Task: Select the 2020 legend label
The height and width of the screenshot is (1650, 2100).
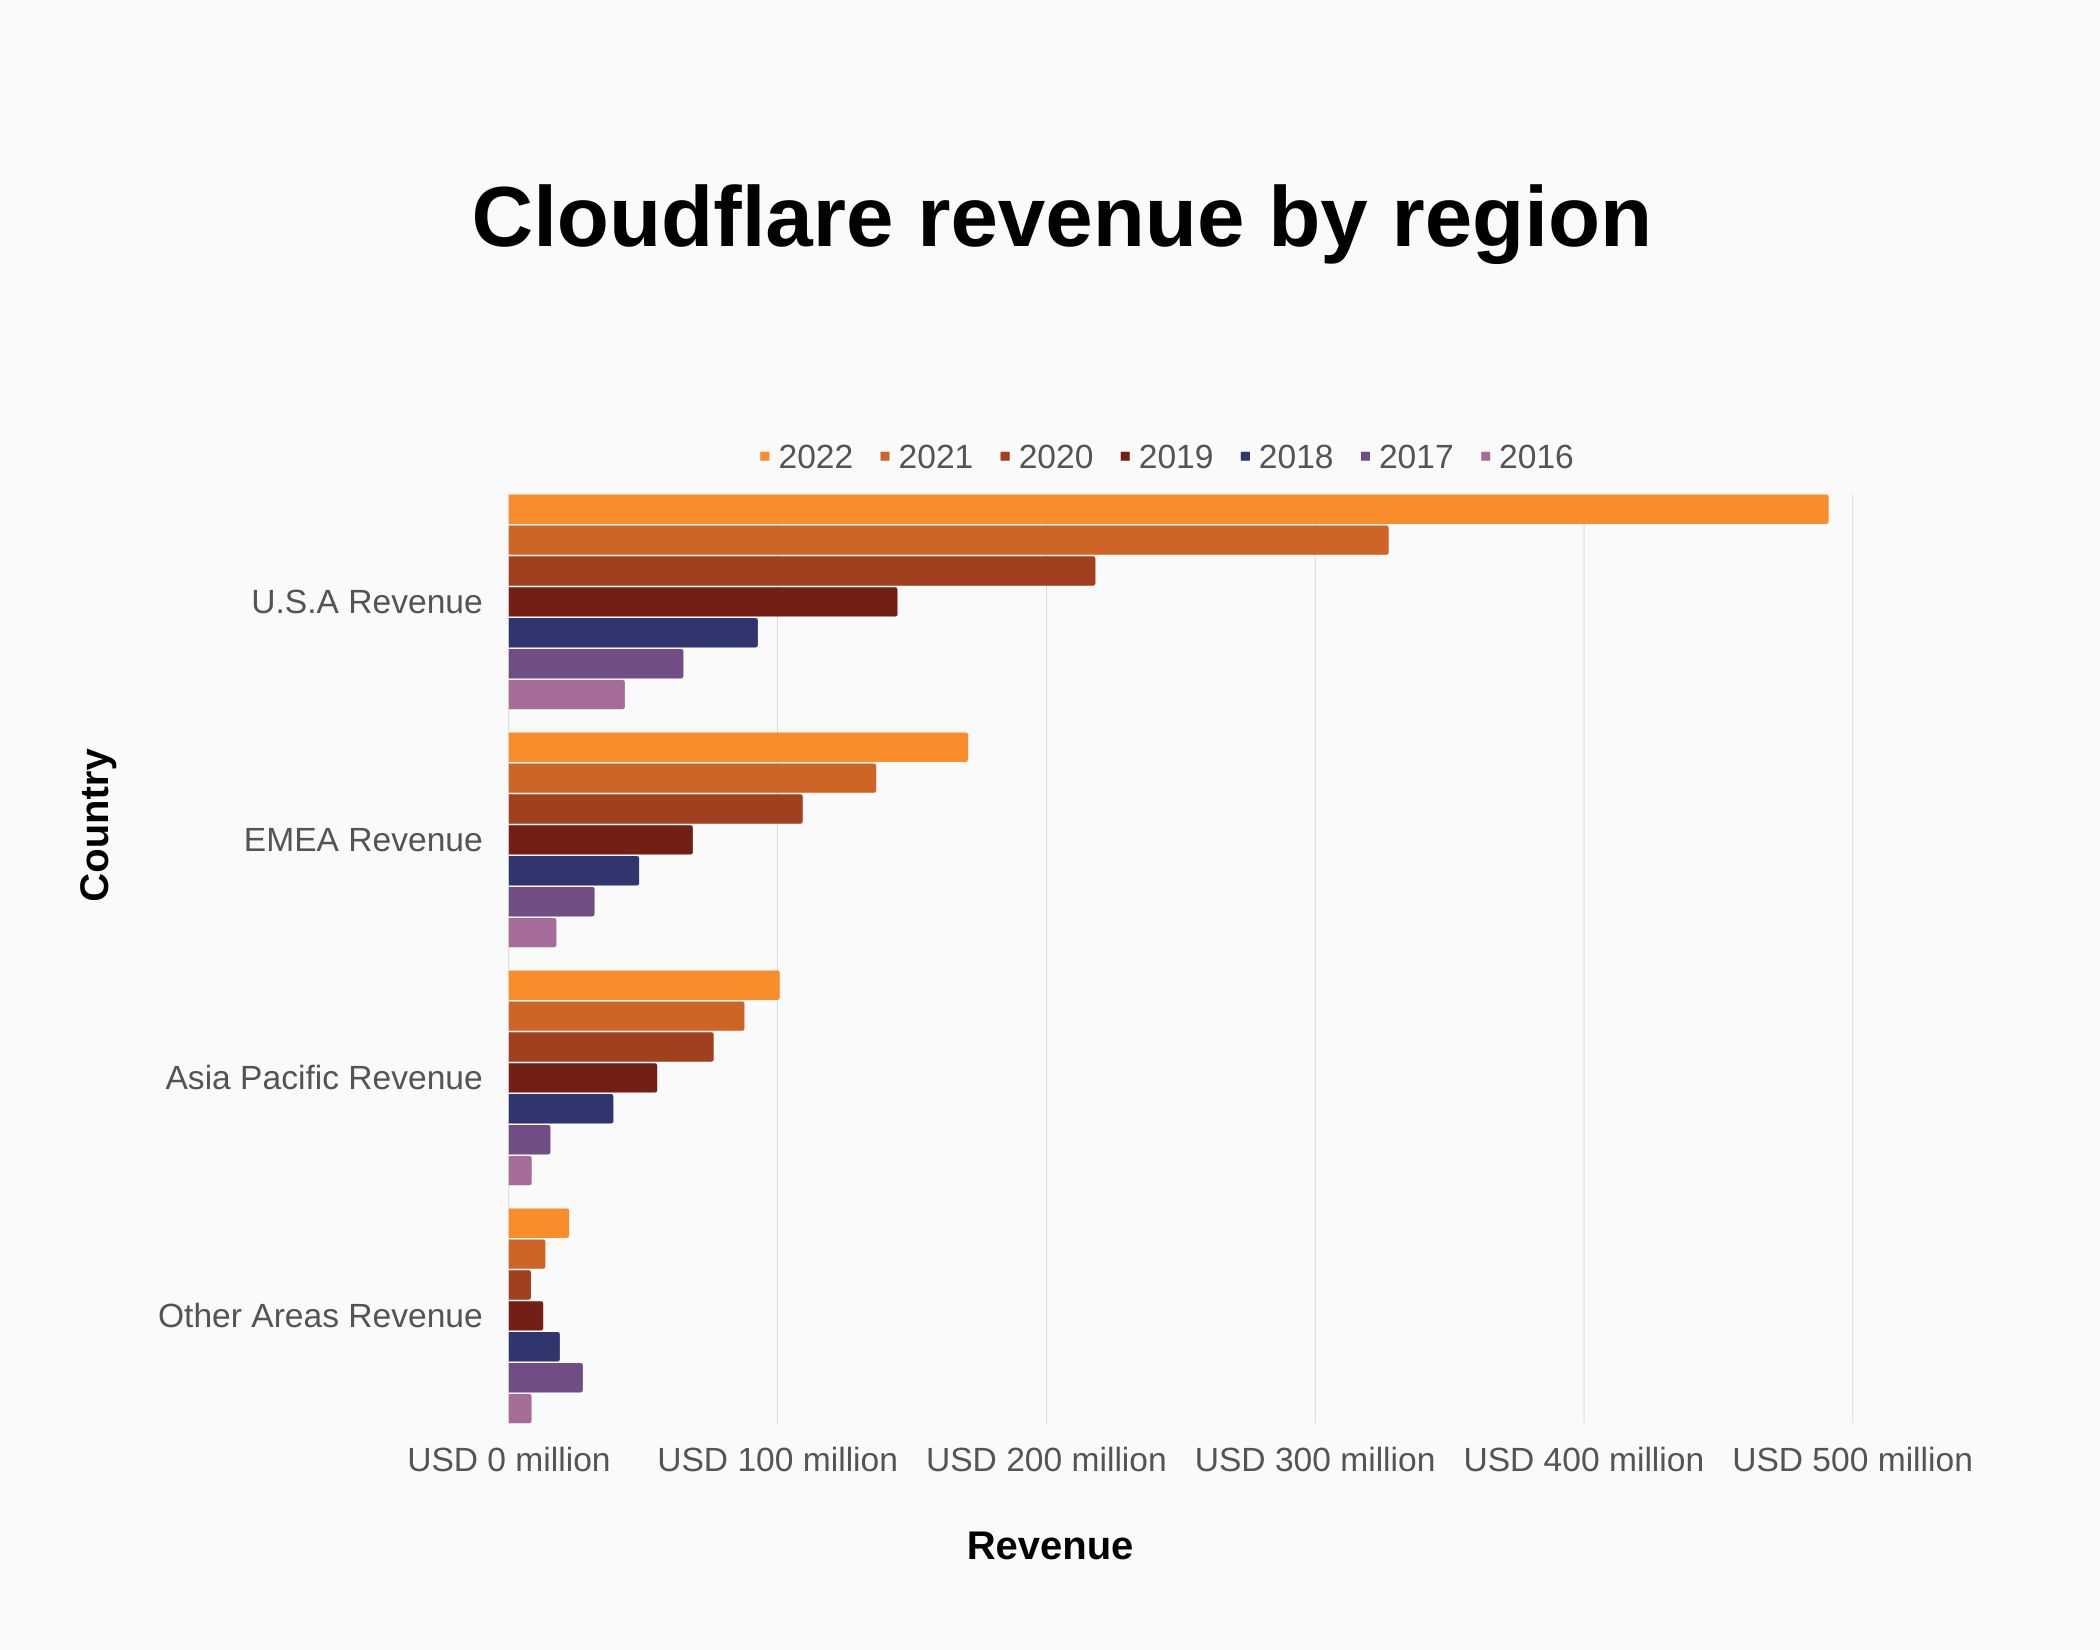Action: coord(1055,457)
